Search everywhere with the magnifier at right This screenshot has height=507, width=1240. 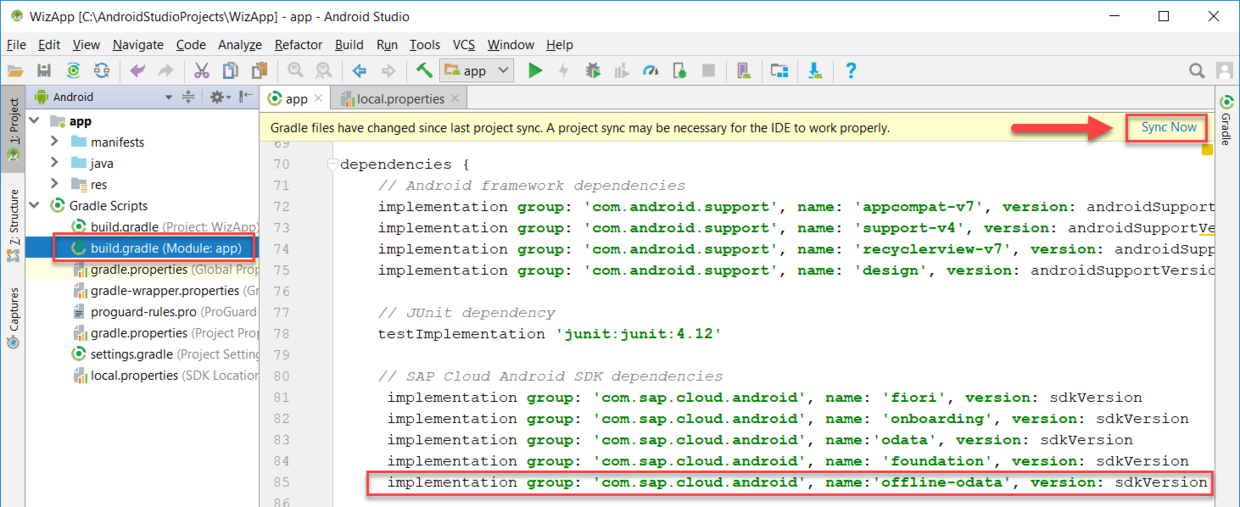(1196, 71)
